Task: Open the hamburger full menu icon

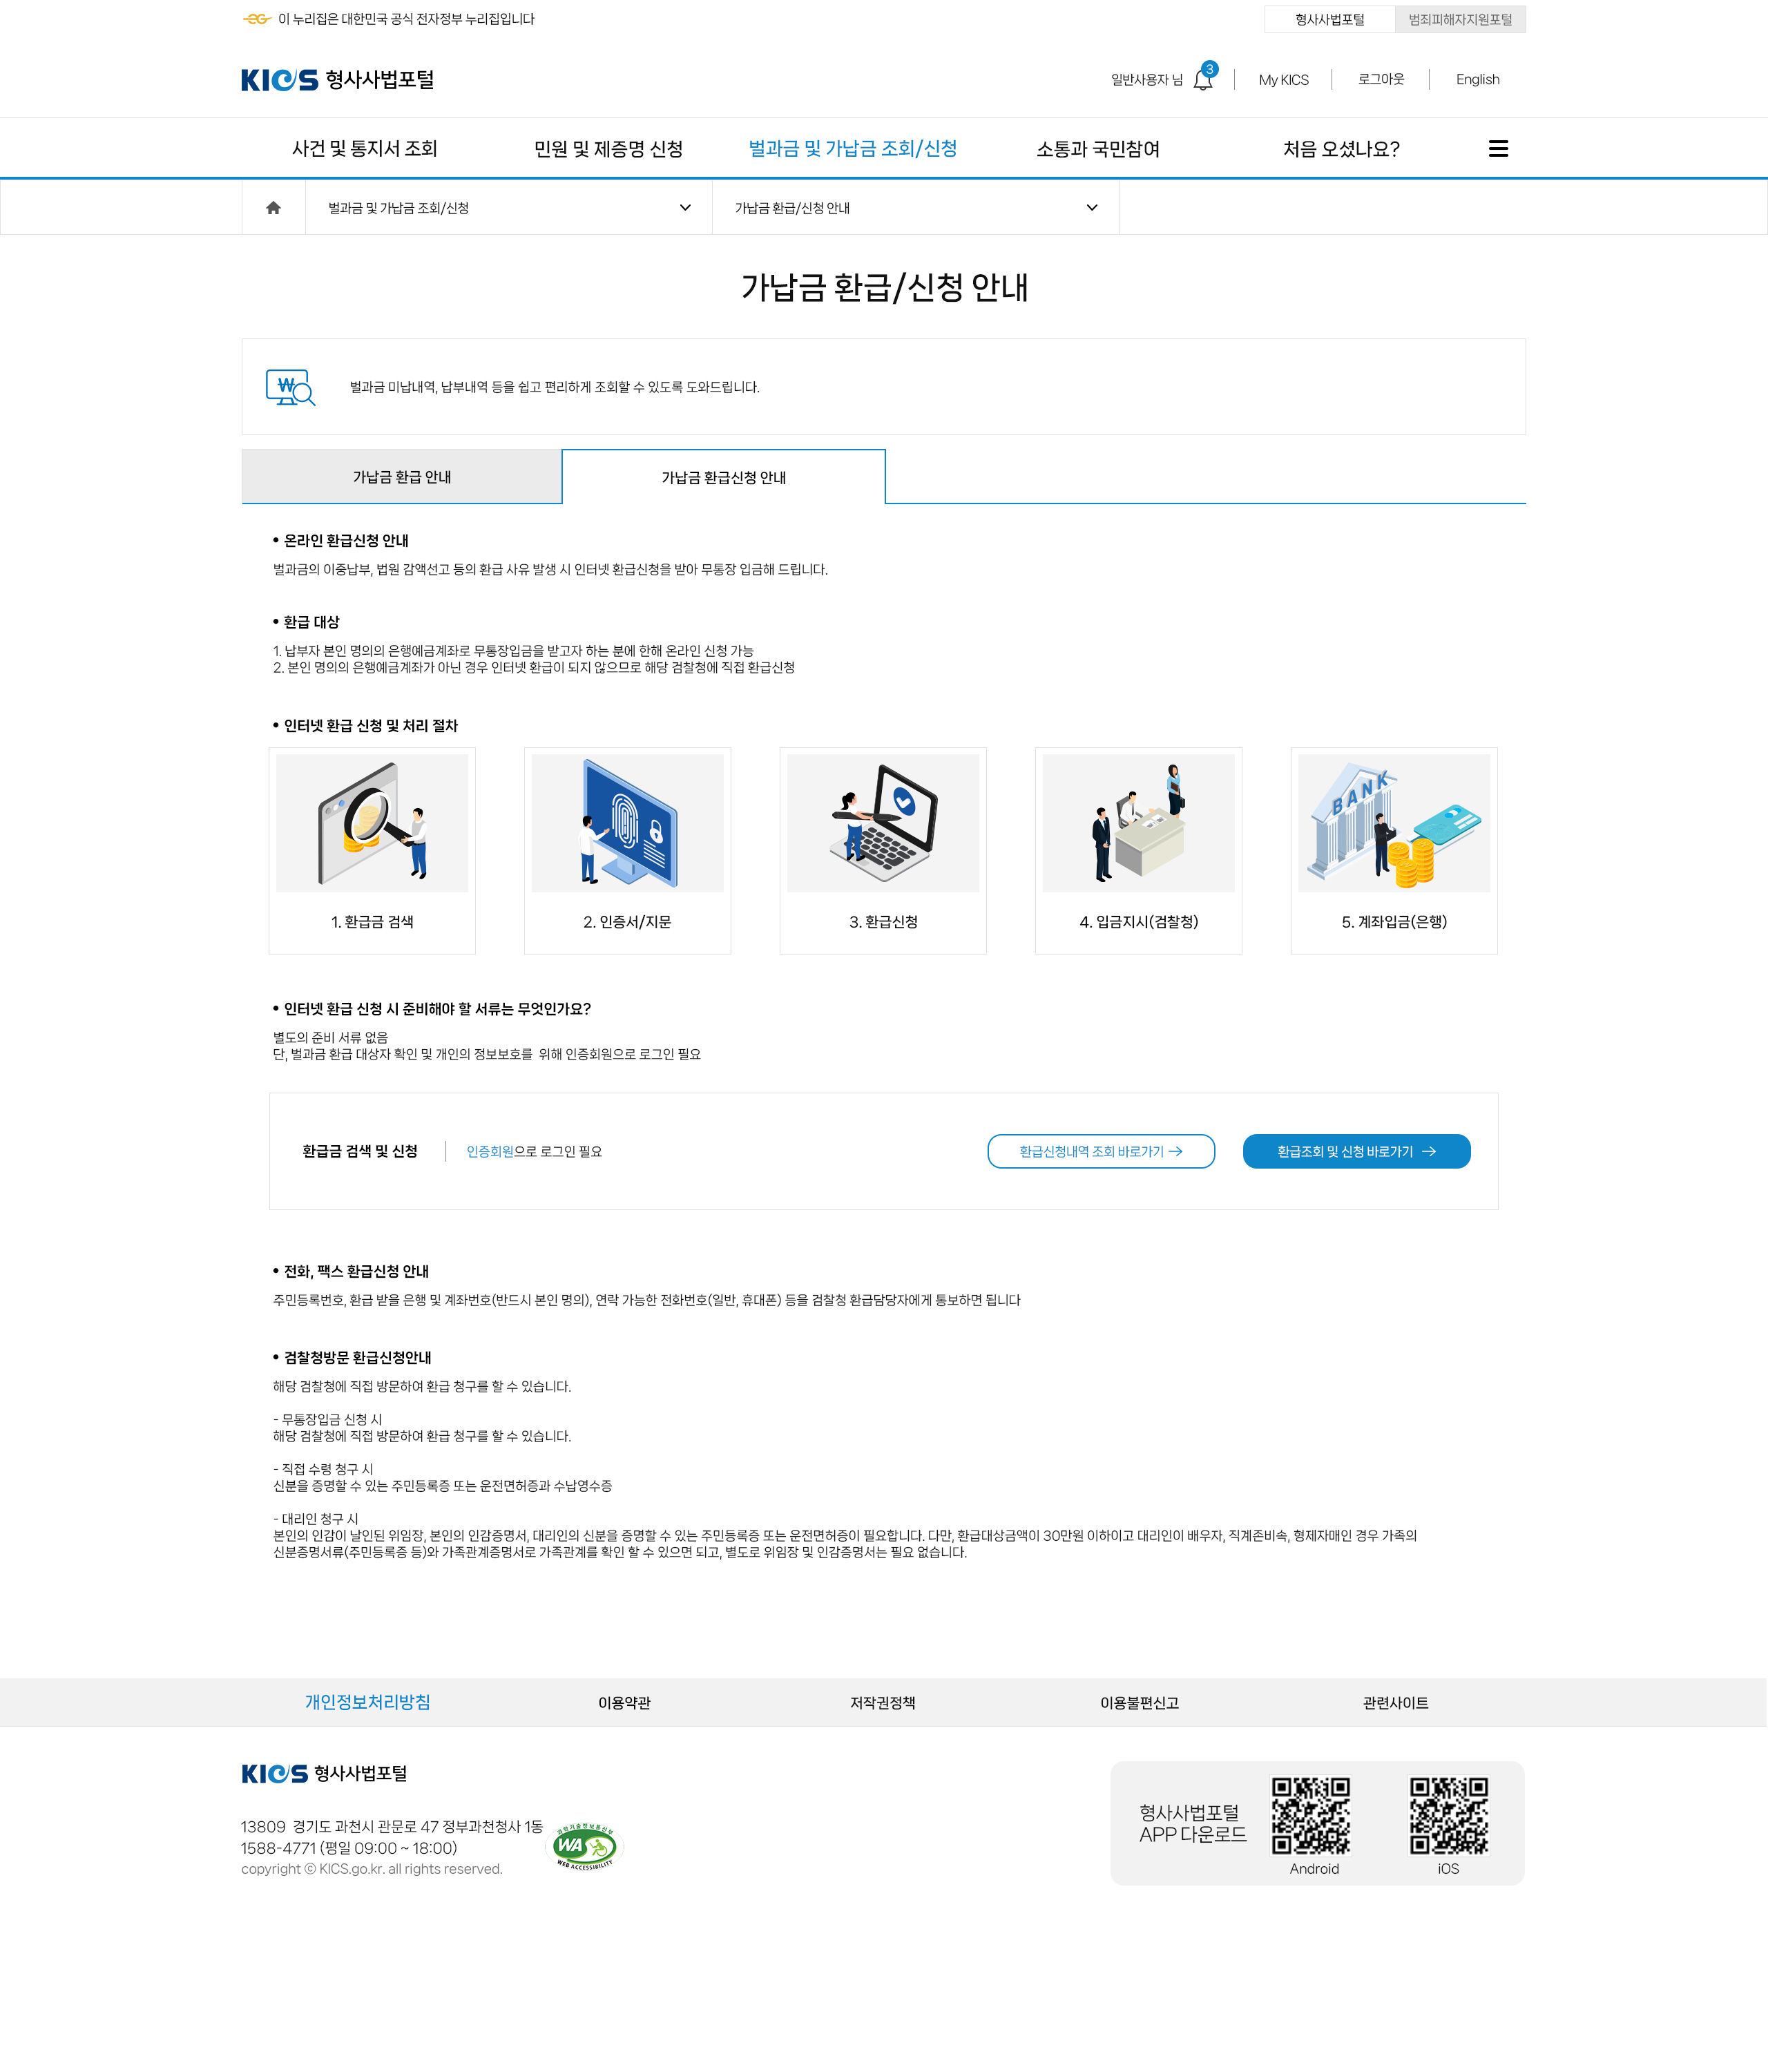Action: pos(1497,149)
